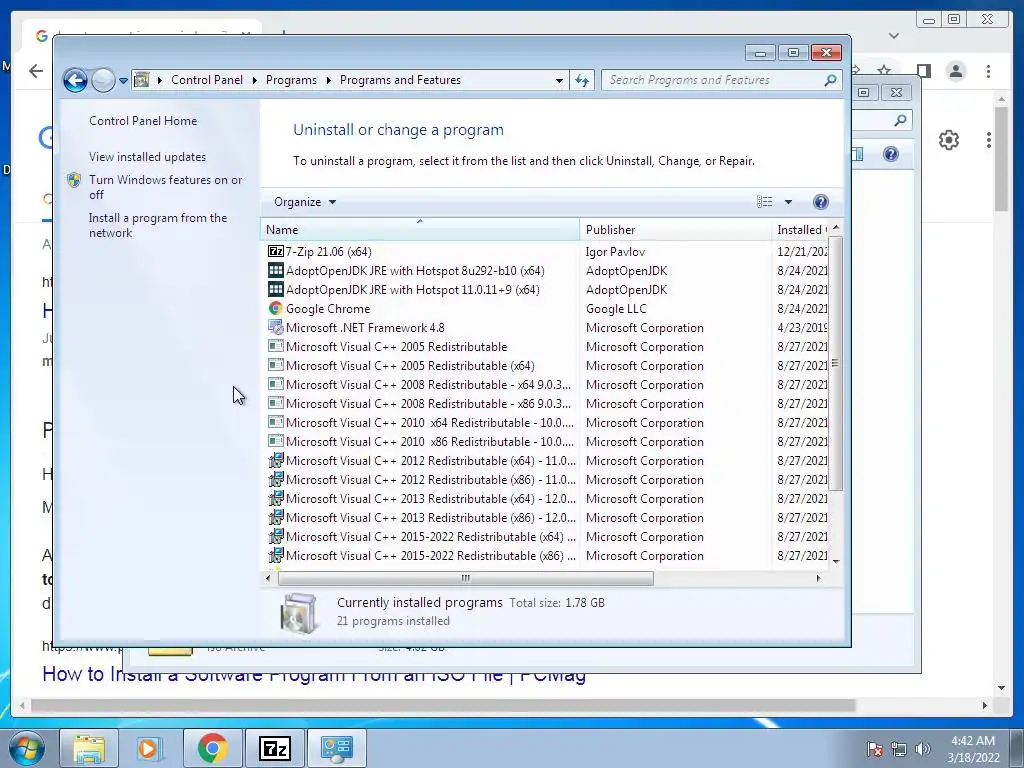Open the address bar history dropdown
This screenshot has width=1024, height=768.
pos(559,80)
